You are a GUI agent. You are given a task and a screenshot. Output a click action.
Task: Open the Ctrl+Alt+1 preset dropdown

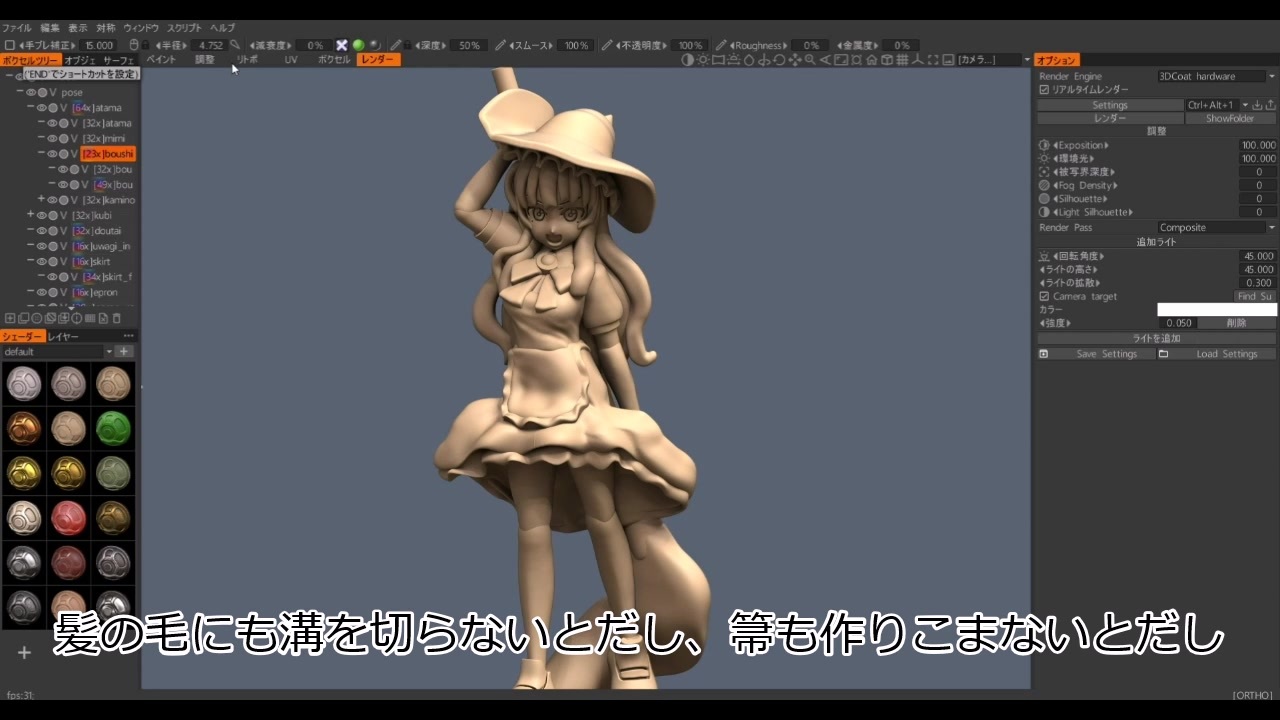(1245, 105)
